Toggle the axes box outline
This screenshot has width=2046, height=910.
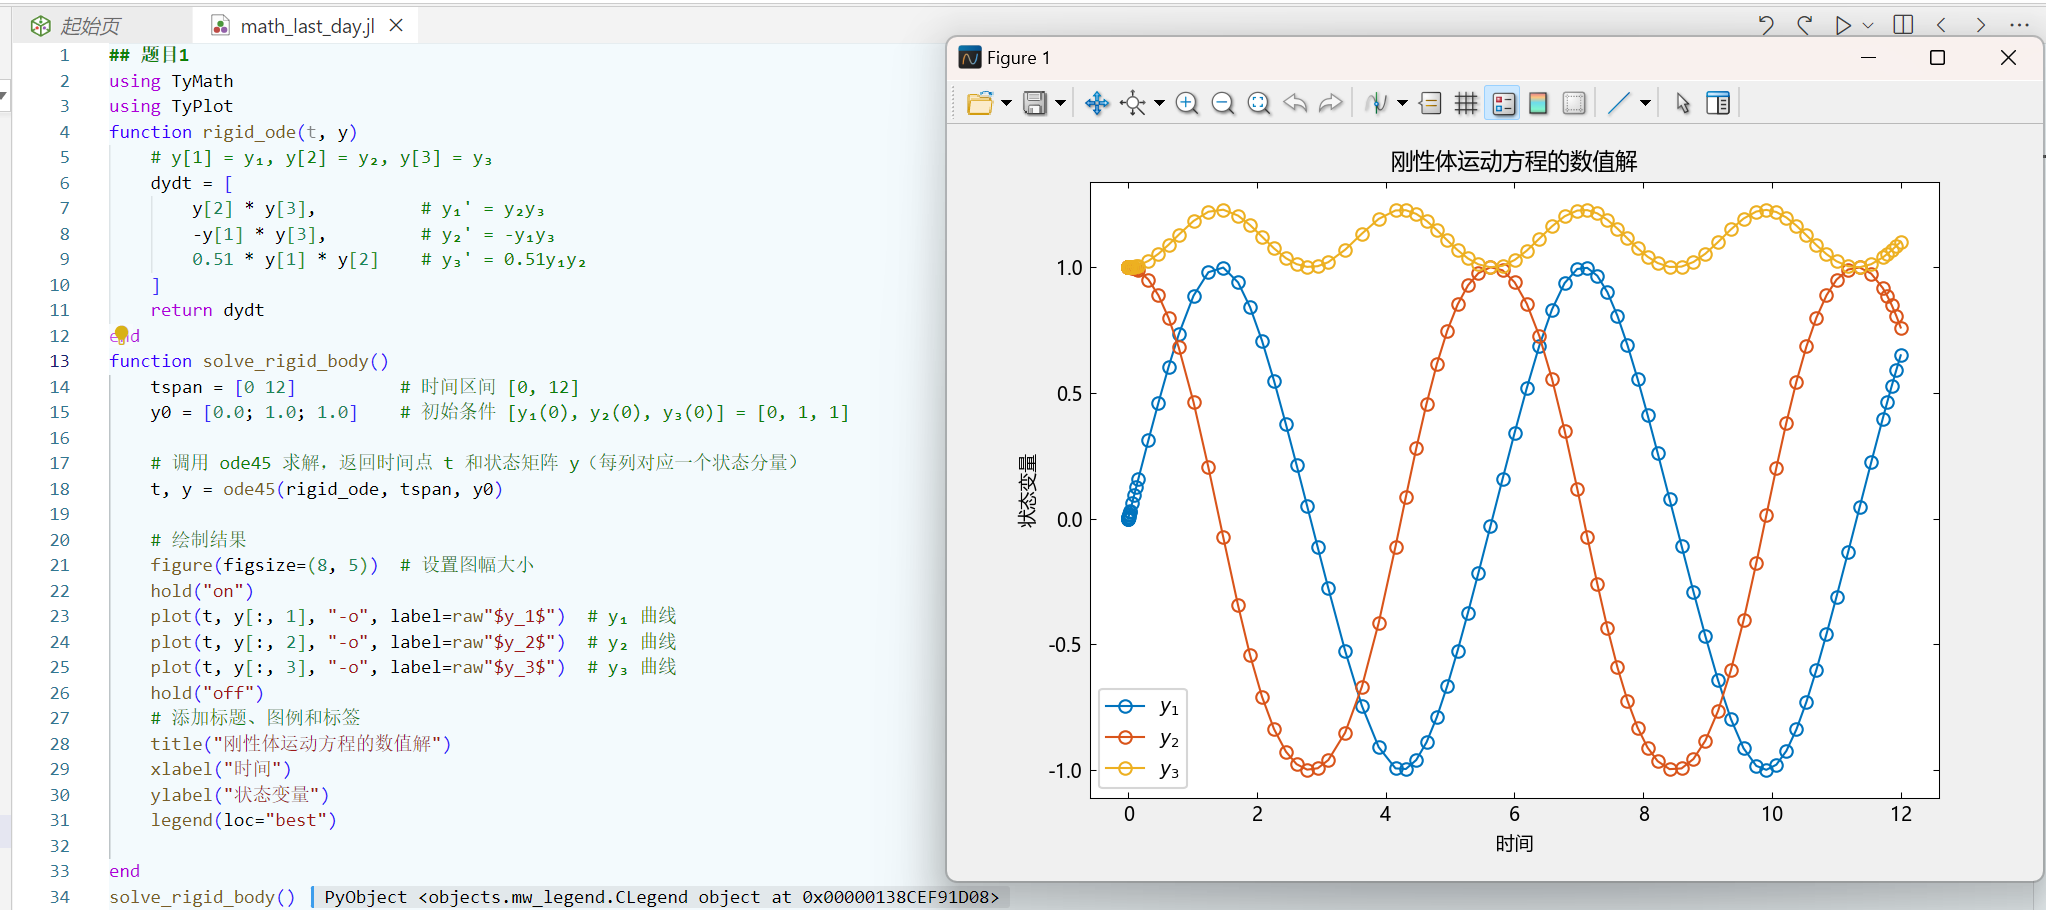point(1574,103)
